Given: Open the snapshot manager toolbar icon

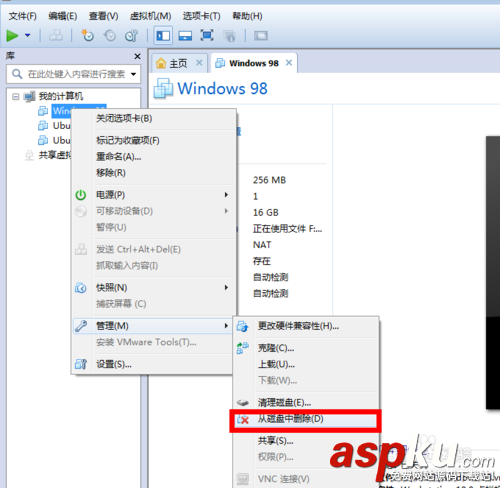Looking at the screenshot, I should tap(131, 35).
